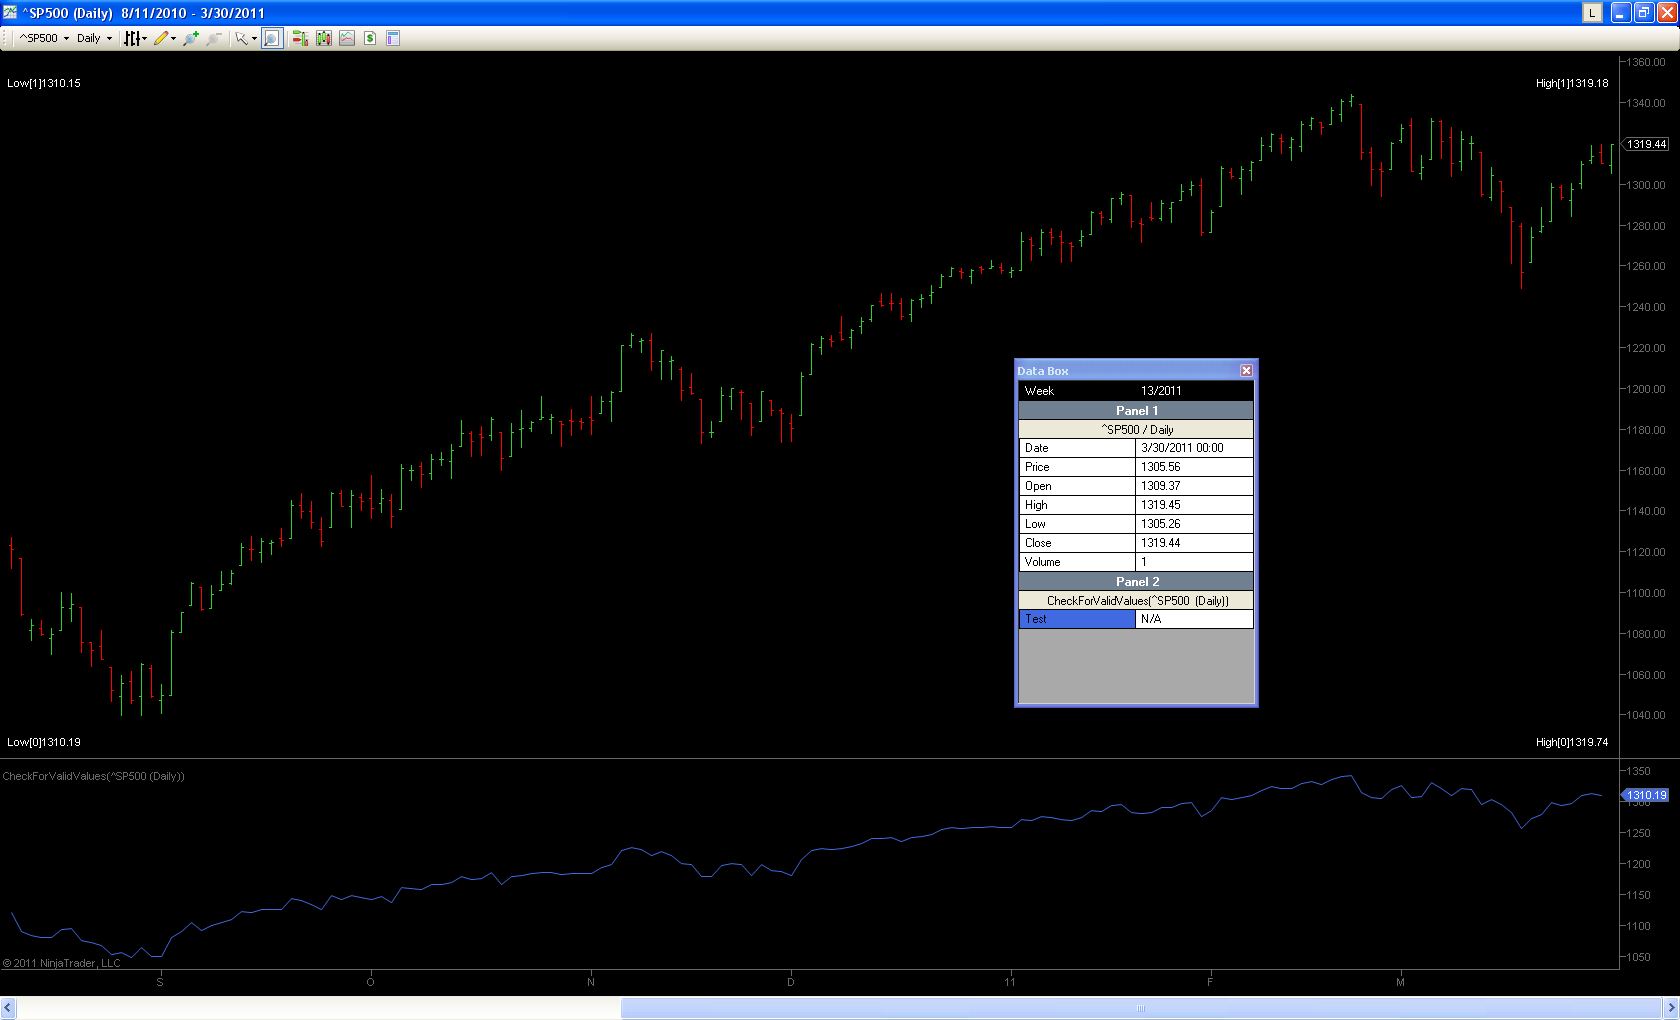Restore down the chart window
The height and width of the screenshot is (1020, 1680).
[x=1643, y=13]
